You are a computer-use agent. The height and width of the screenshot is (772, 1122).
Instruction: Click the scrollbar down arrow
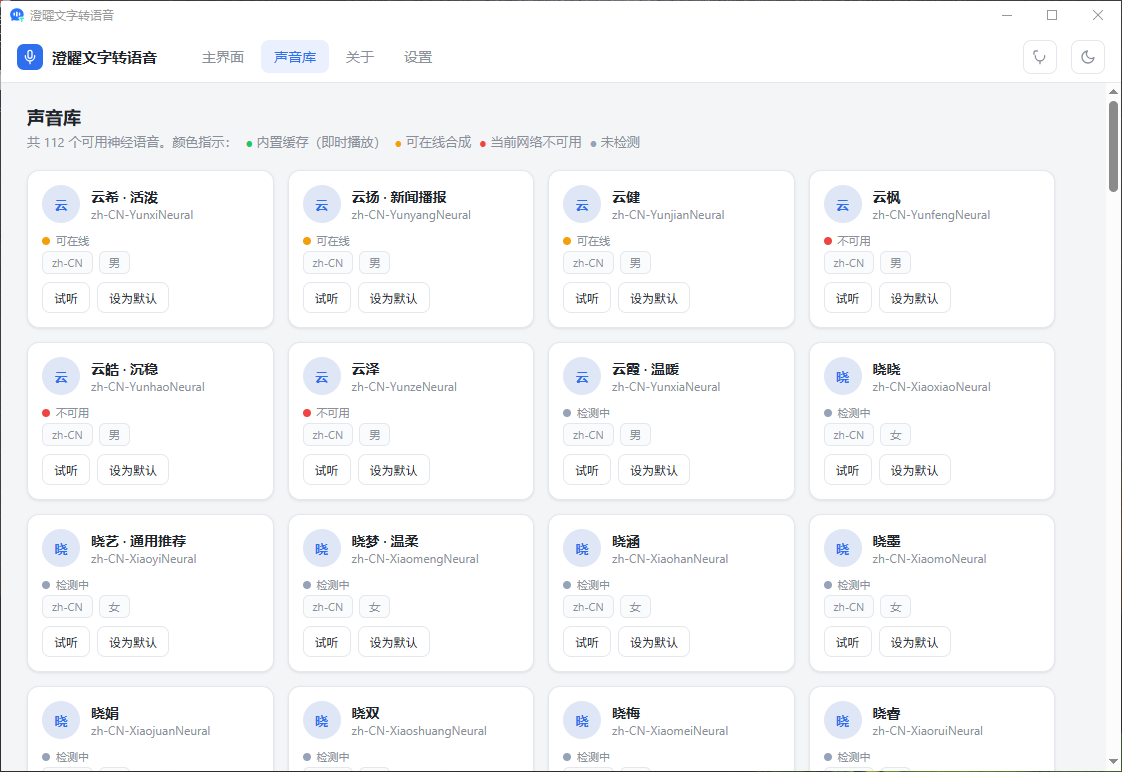pyautogui.click(x=1113, y=761)
